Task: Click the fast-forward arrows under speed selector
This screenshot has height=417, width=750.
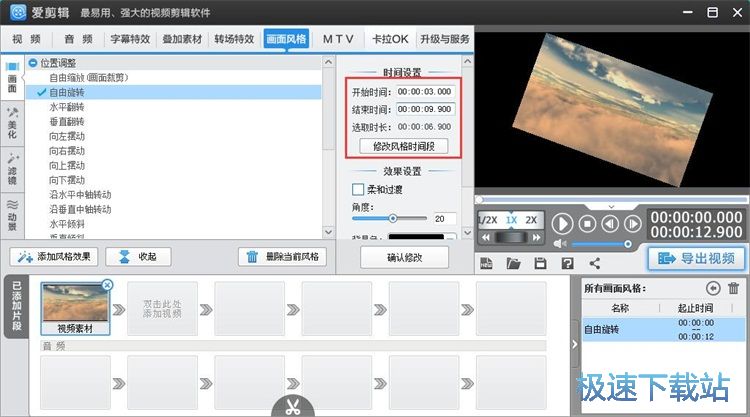Action: 536,237
